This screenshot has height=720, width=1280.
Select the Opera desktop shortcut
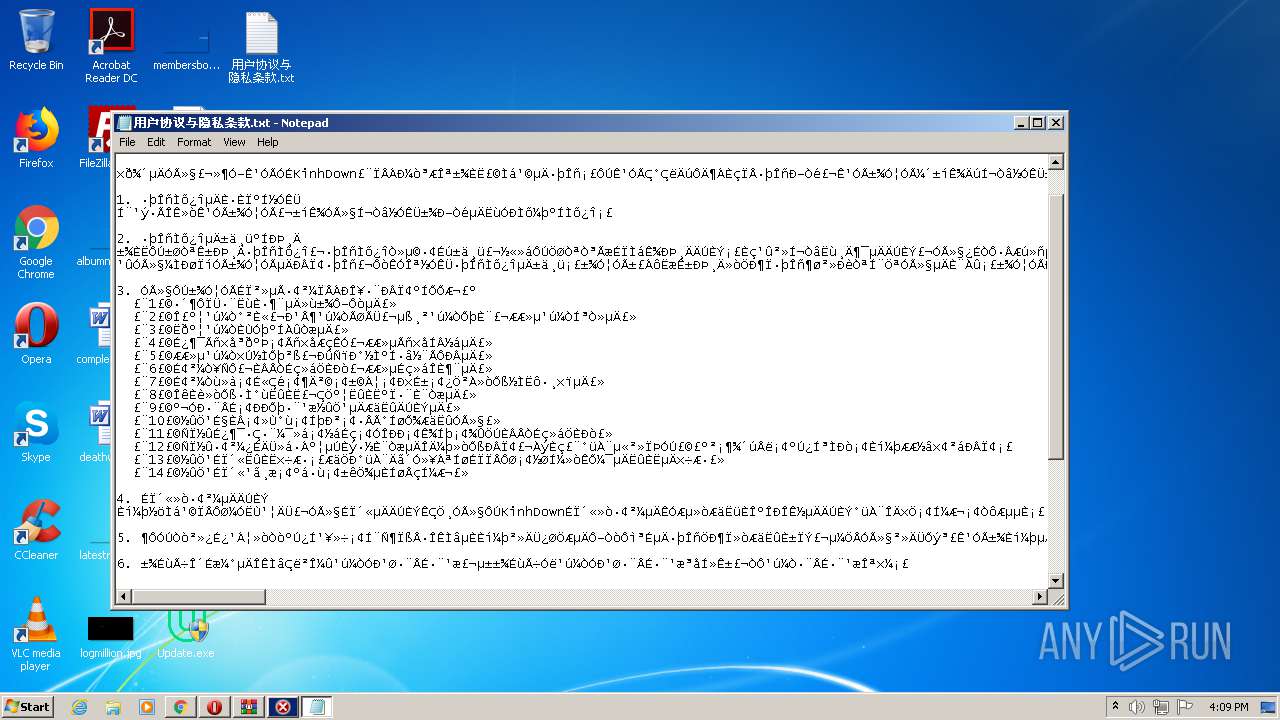[x=36, y=333]
